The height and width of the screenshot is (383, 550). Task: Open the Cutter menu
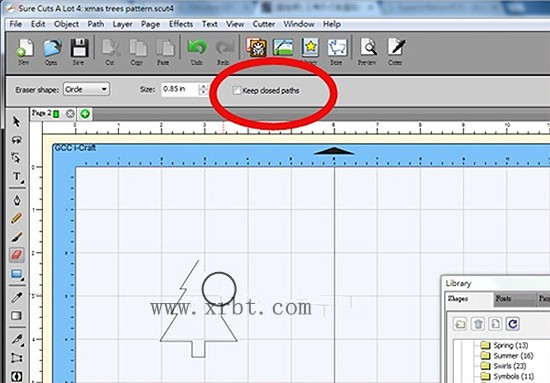click(x=263, y=24)
